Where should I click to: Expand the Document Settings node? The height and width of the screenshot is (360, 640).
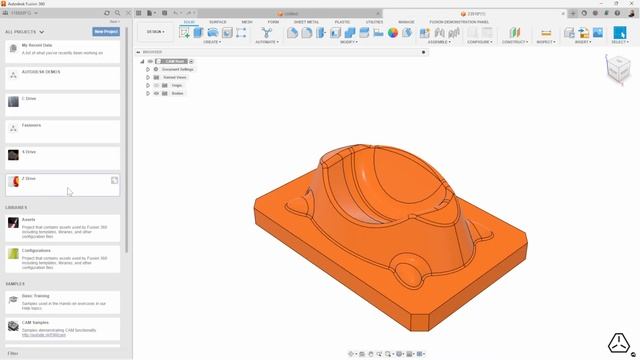pos(148,69)
